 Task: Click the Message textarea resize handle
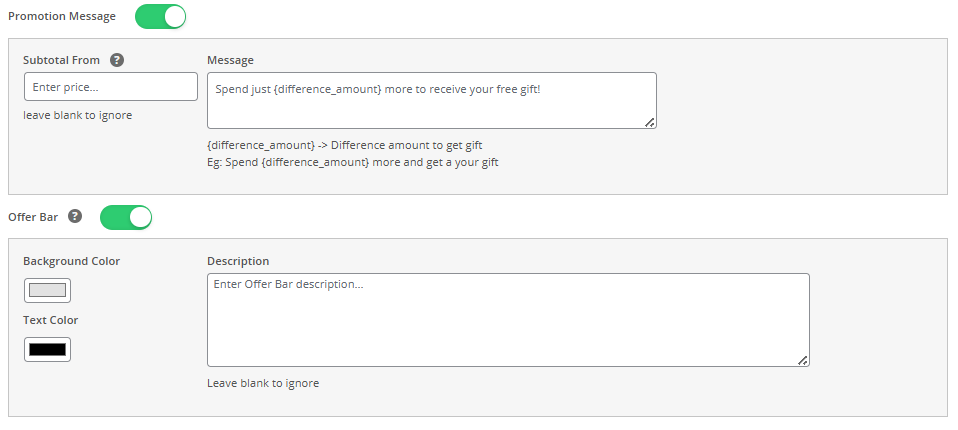pyautogui.click(x=650, y=122)
